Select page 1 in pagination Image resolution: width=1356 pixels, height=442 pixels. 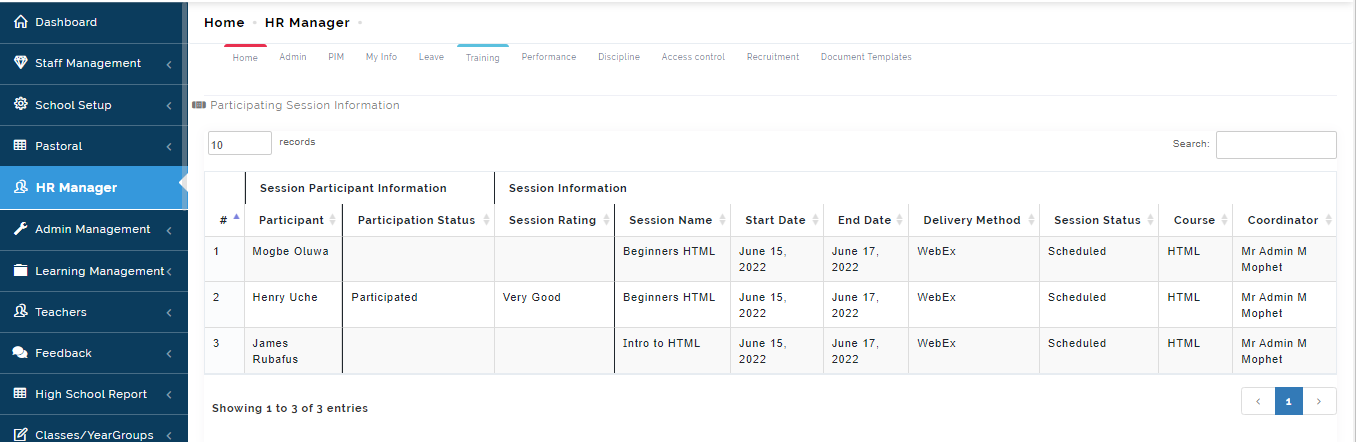(x=1289, y=401)
